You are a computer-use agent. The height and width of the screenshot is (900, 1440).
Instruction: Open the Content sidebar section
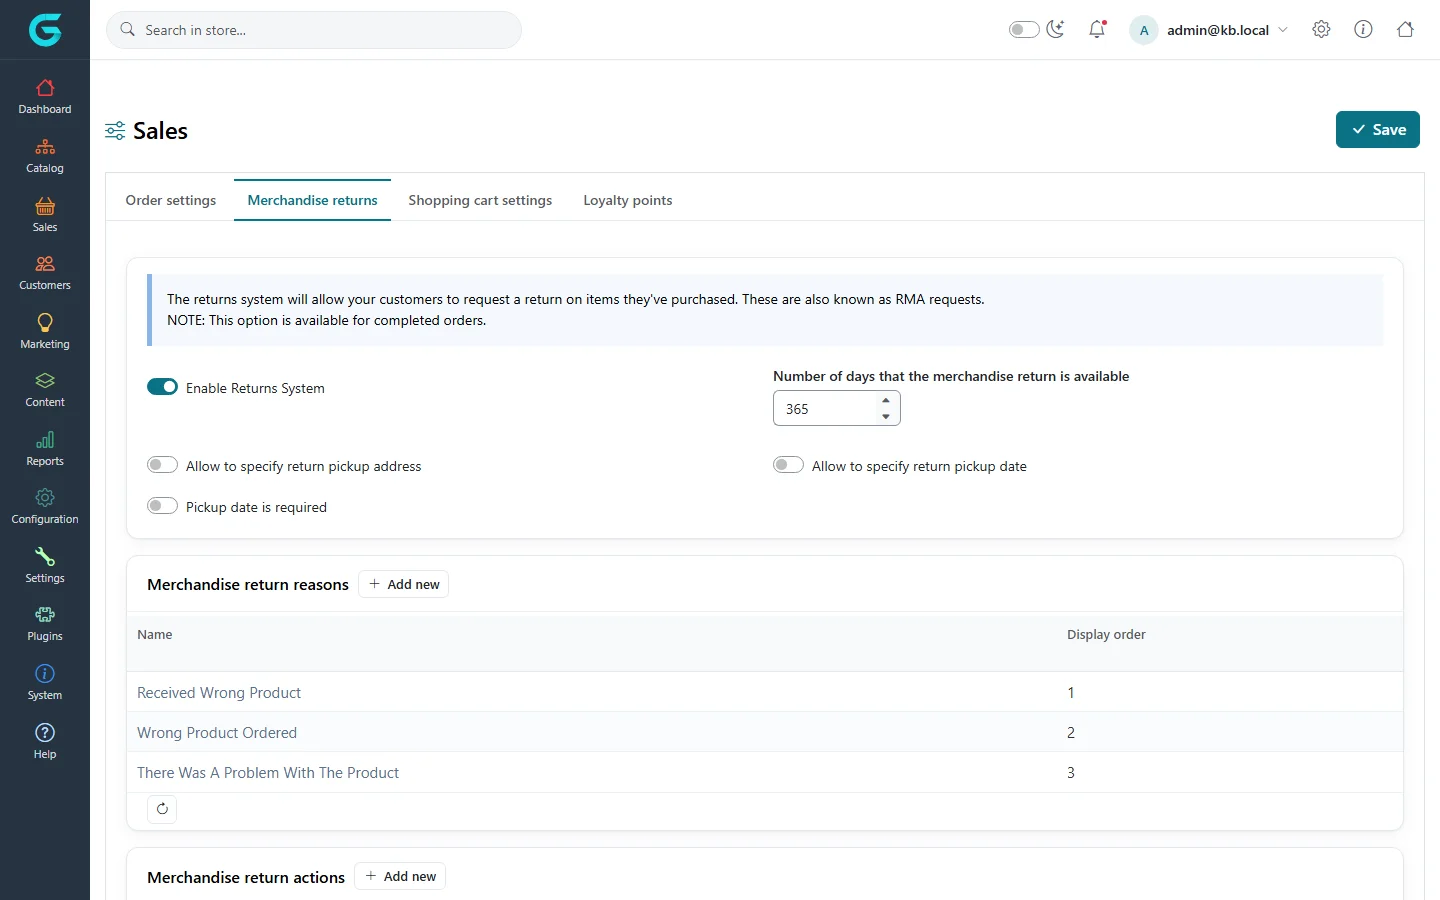tap(45, 390)
